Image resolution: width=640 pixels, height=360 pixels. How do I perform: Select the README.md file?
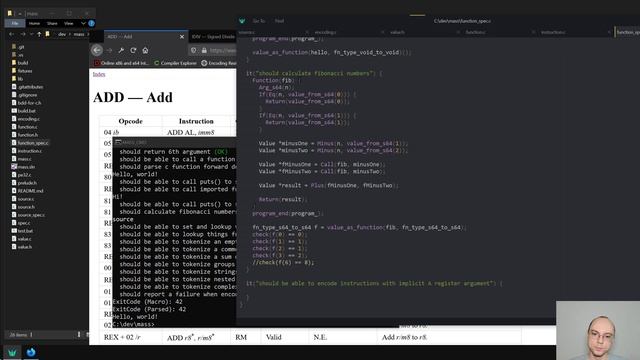pos(27,191)
